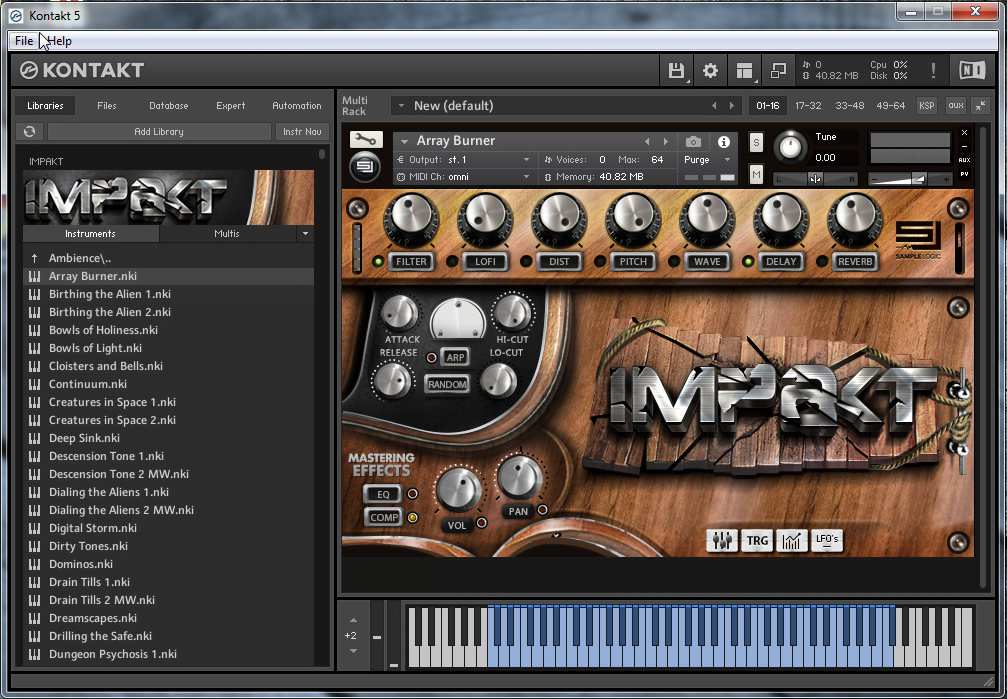The height and width of the screenshot is (699, 1007).
Task: Mute the instrument with M button
Action: pyautogui.click(x=756, y=173)
